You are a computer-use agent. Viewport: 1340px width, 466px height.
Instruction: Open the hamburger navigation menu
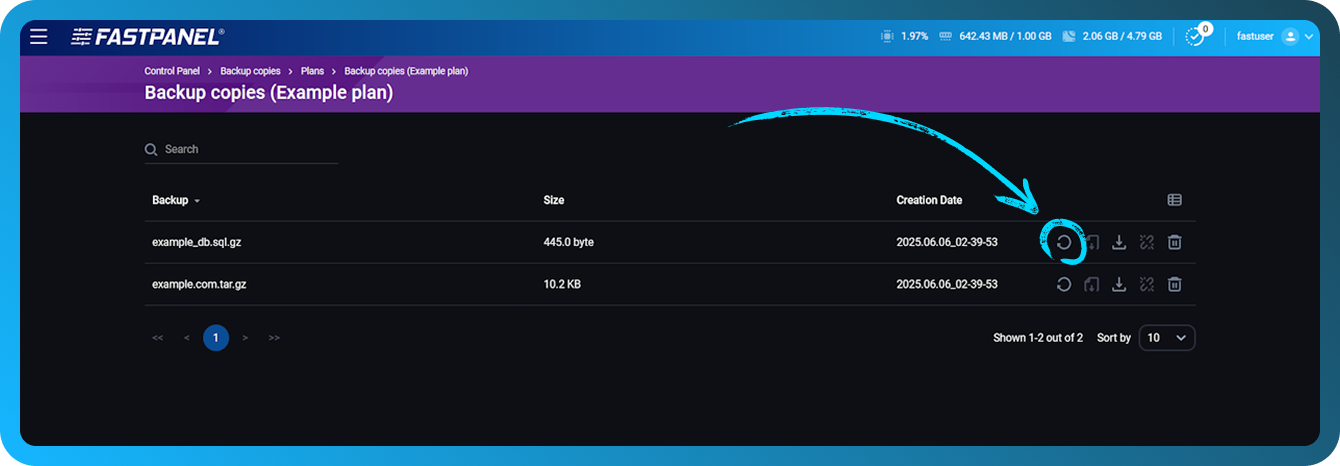click(39, 37)
